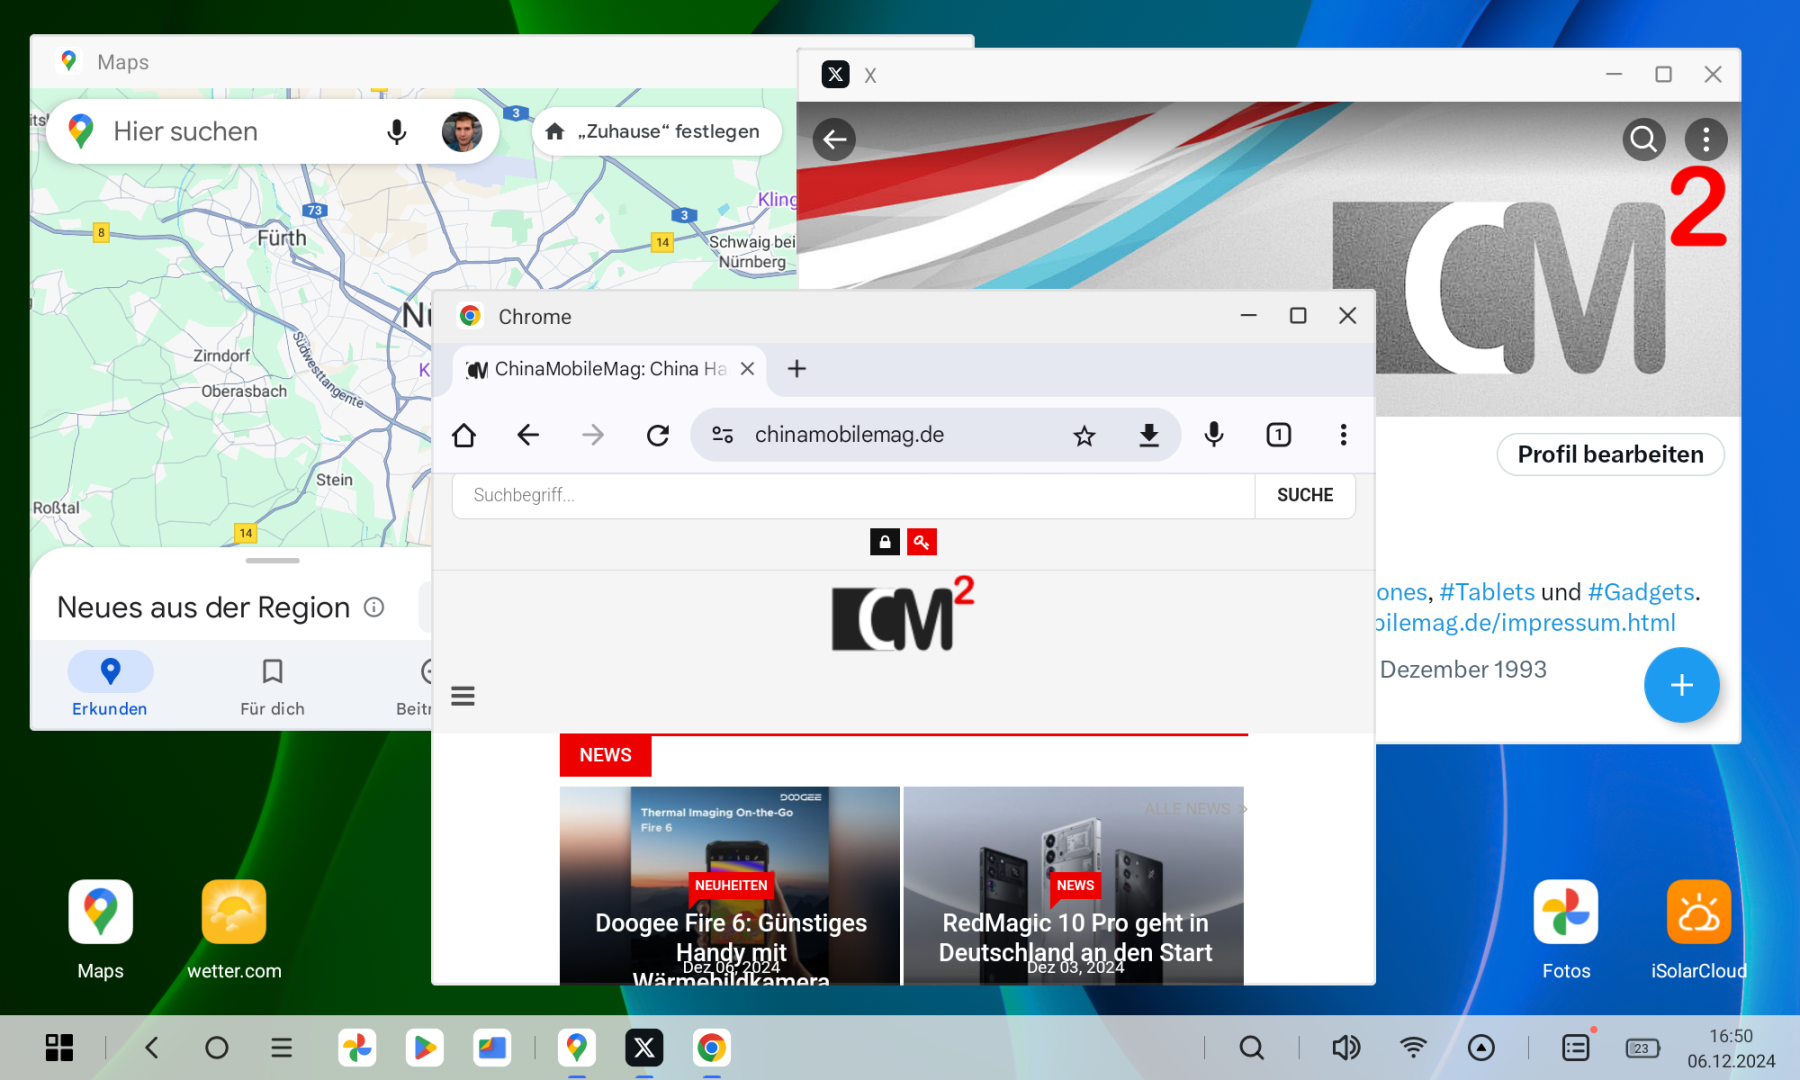The image size is (1800, 1080).
Task: Open the RedMagic 10 Pro article
Action: coord(1074,886)
